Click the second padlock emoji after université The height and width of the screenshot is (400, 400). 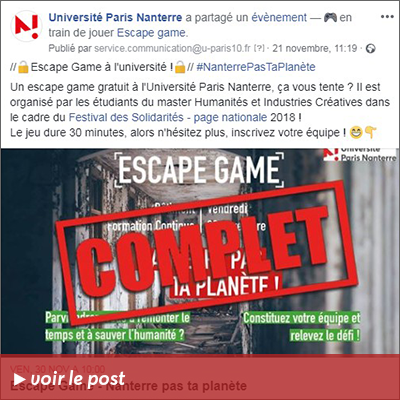point(180,67)
